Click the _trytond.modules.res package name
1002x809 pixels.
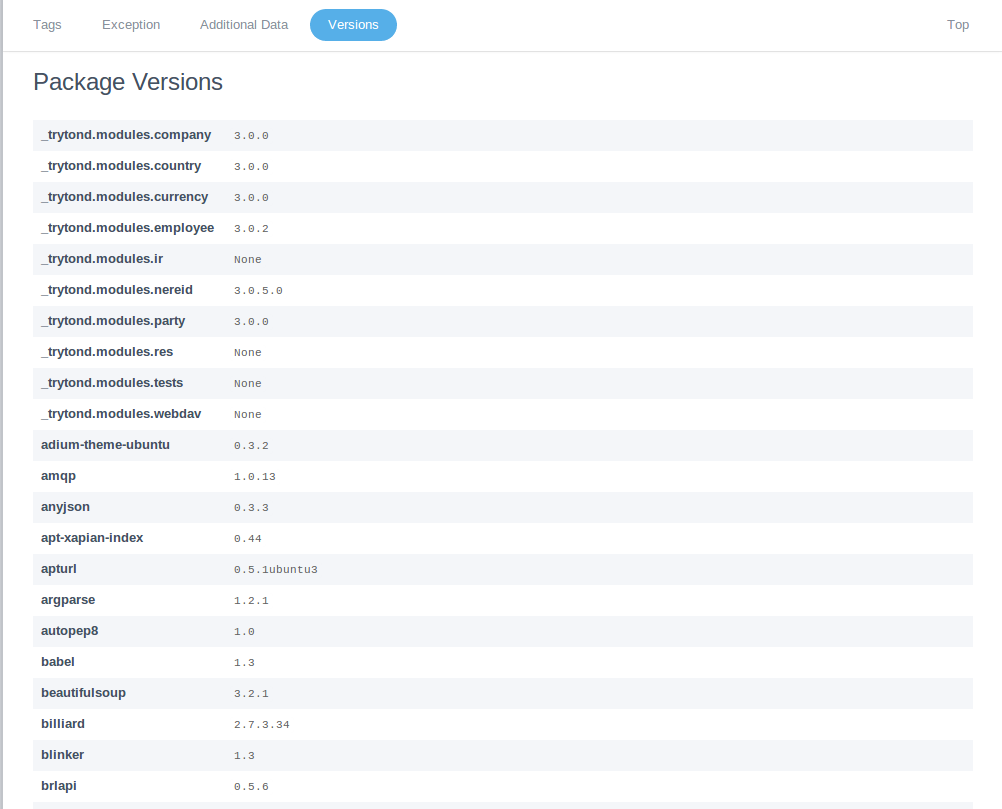tap(107, 352)
